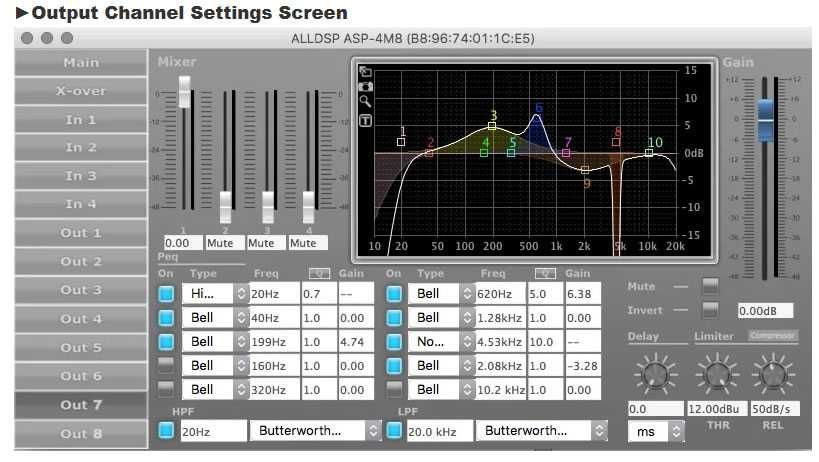Click right Q column toggle button
Image resolution: width=819 pixels, height=462 pixels.
pyautogui.click(x=545, y=274)
